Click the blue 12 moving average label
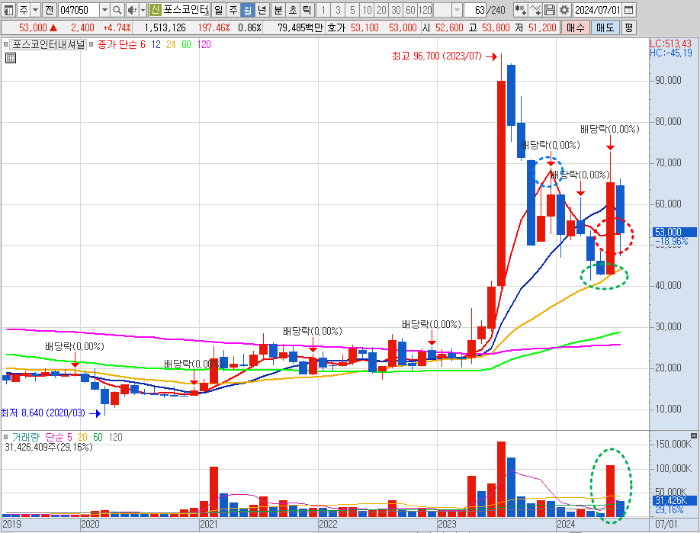The width and height of the screenshot is (700, 533). (156, 45)
